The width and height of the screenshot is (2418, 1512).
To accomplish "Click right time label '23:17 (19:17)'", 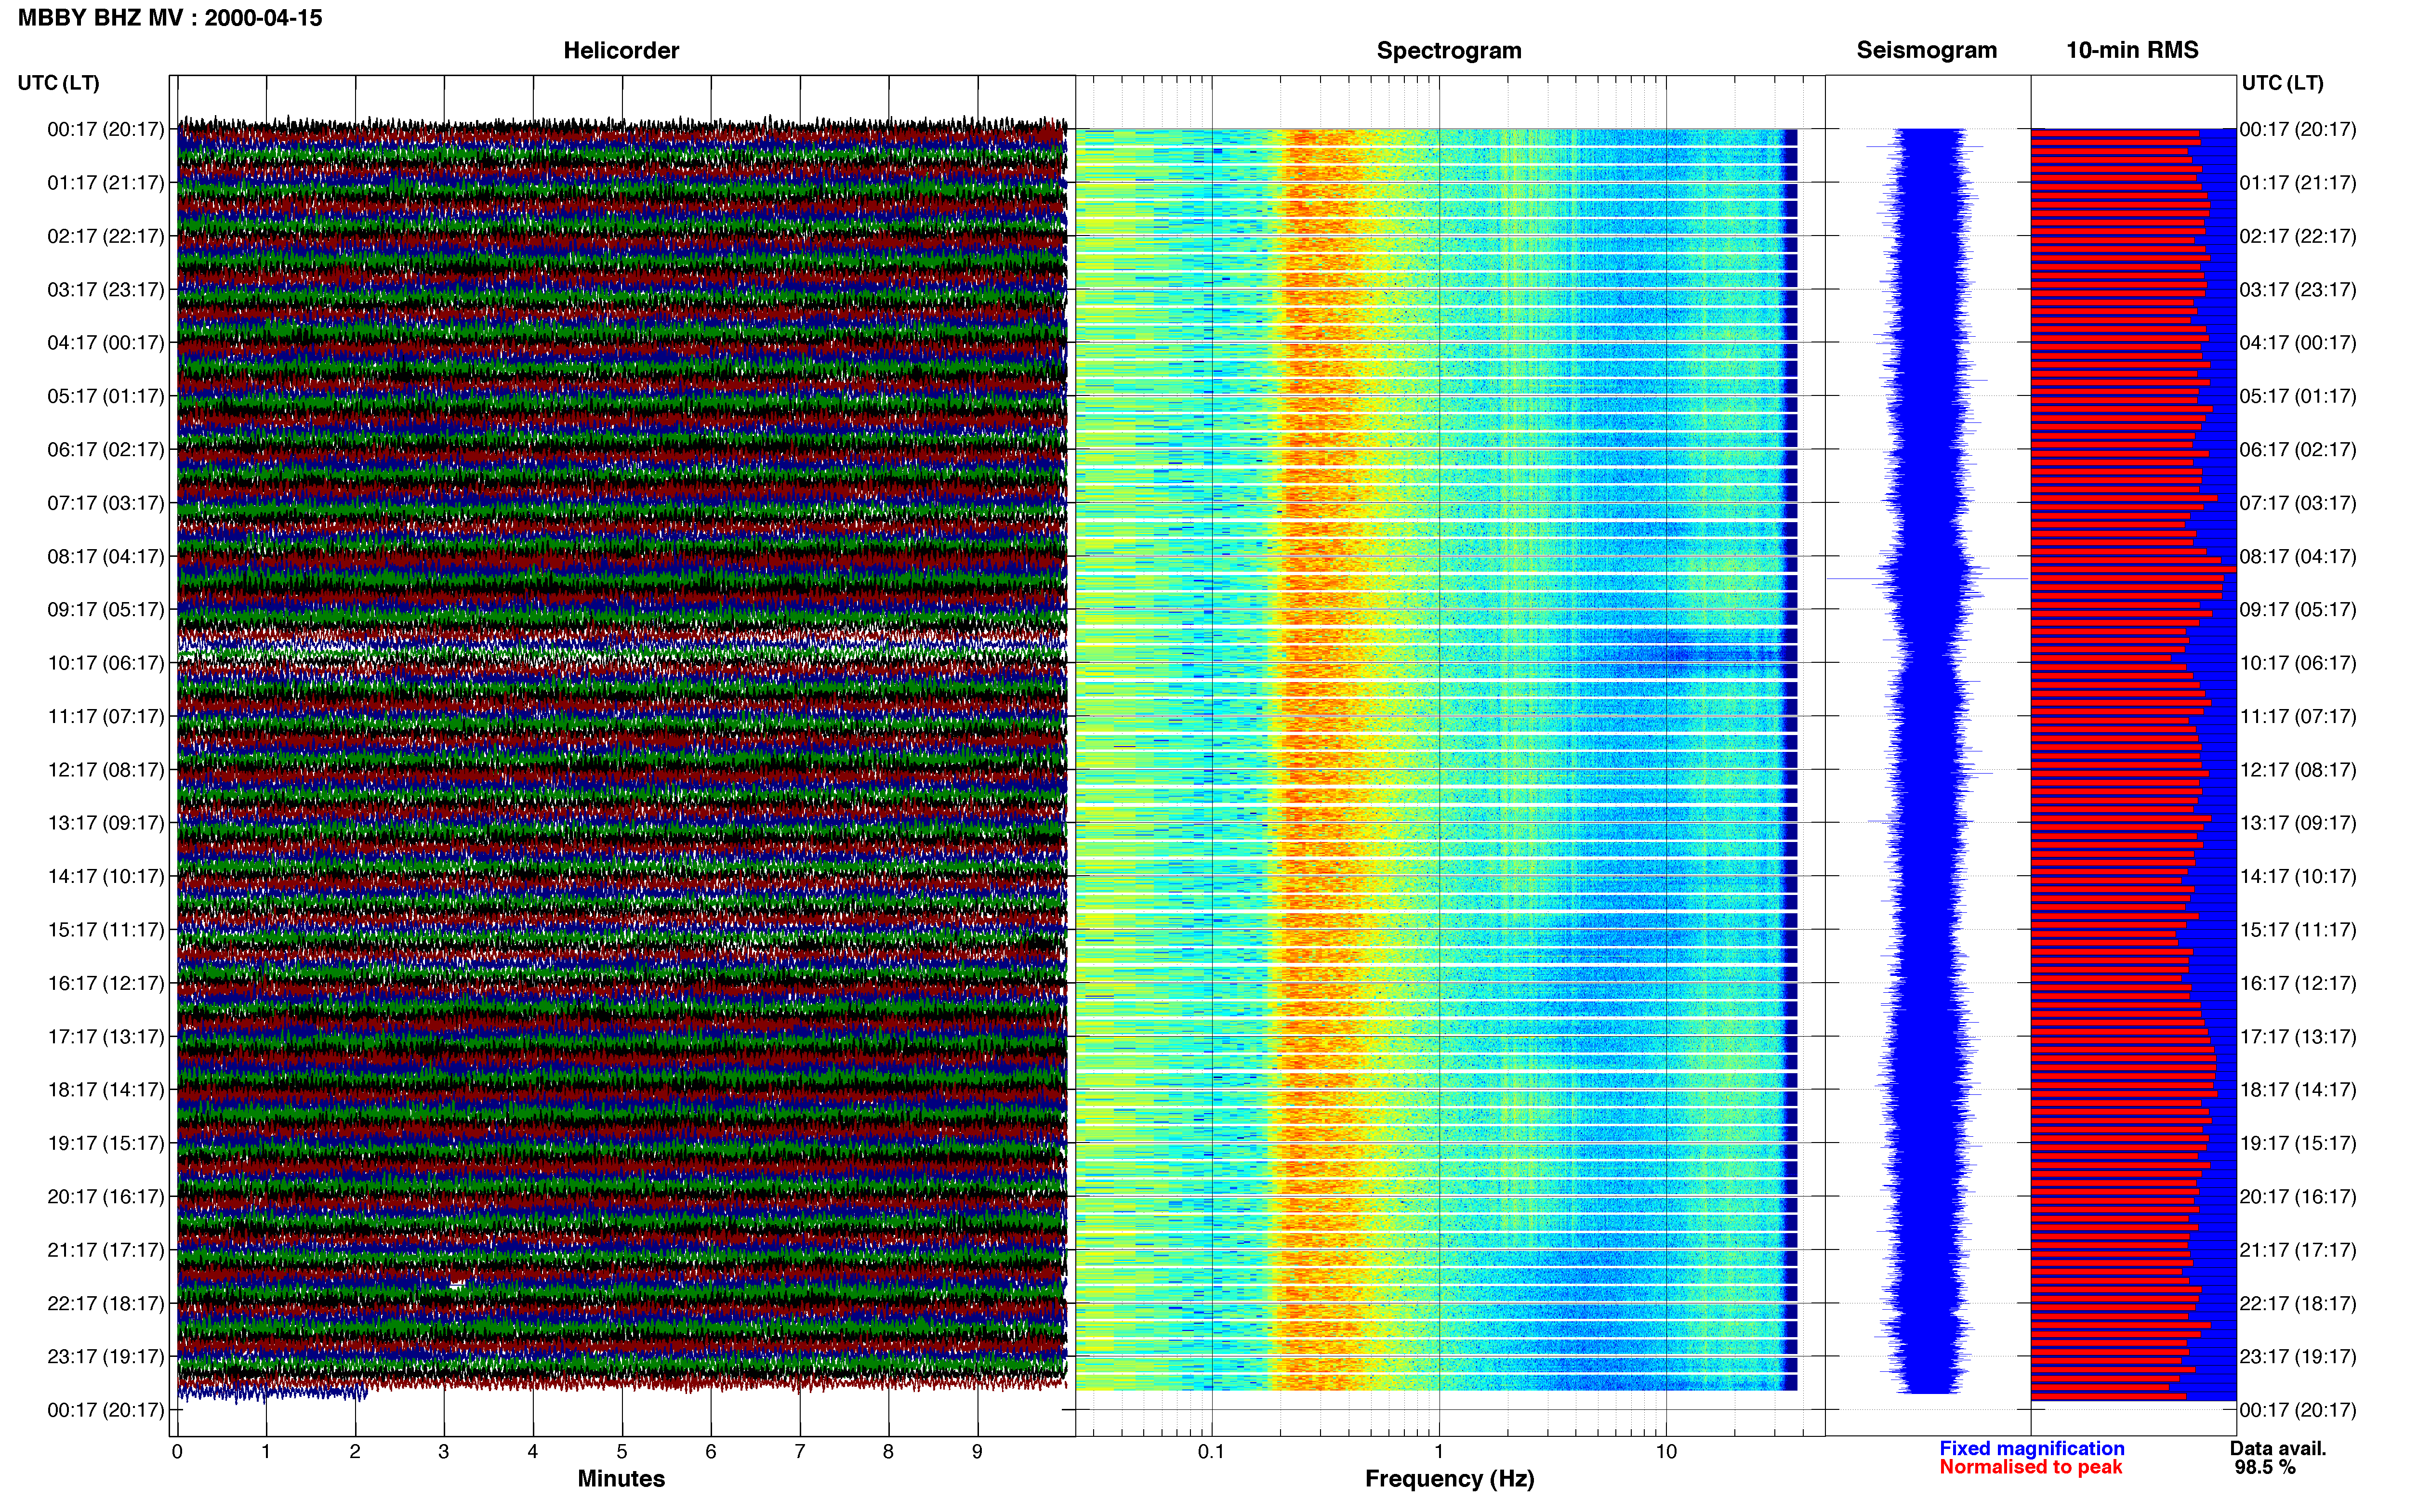I will 2298,1357.
